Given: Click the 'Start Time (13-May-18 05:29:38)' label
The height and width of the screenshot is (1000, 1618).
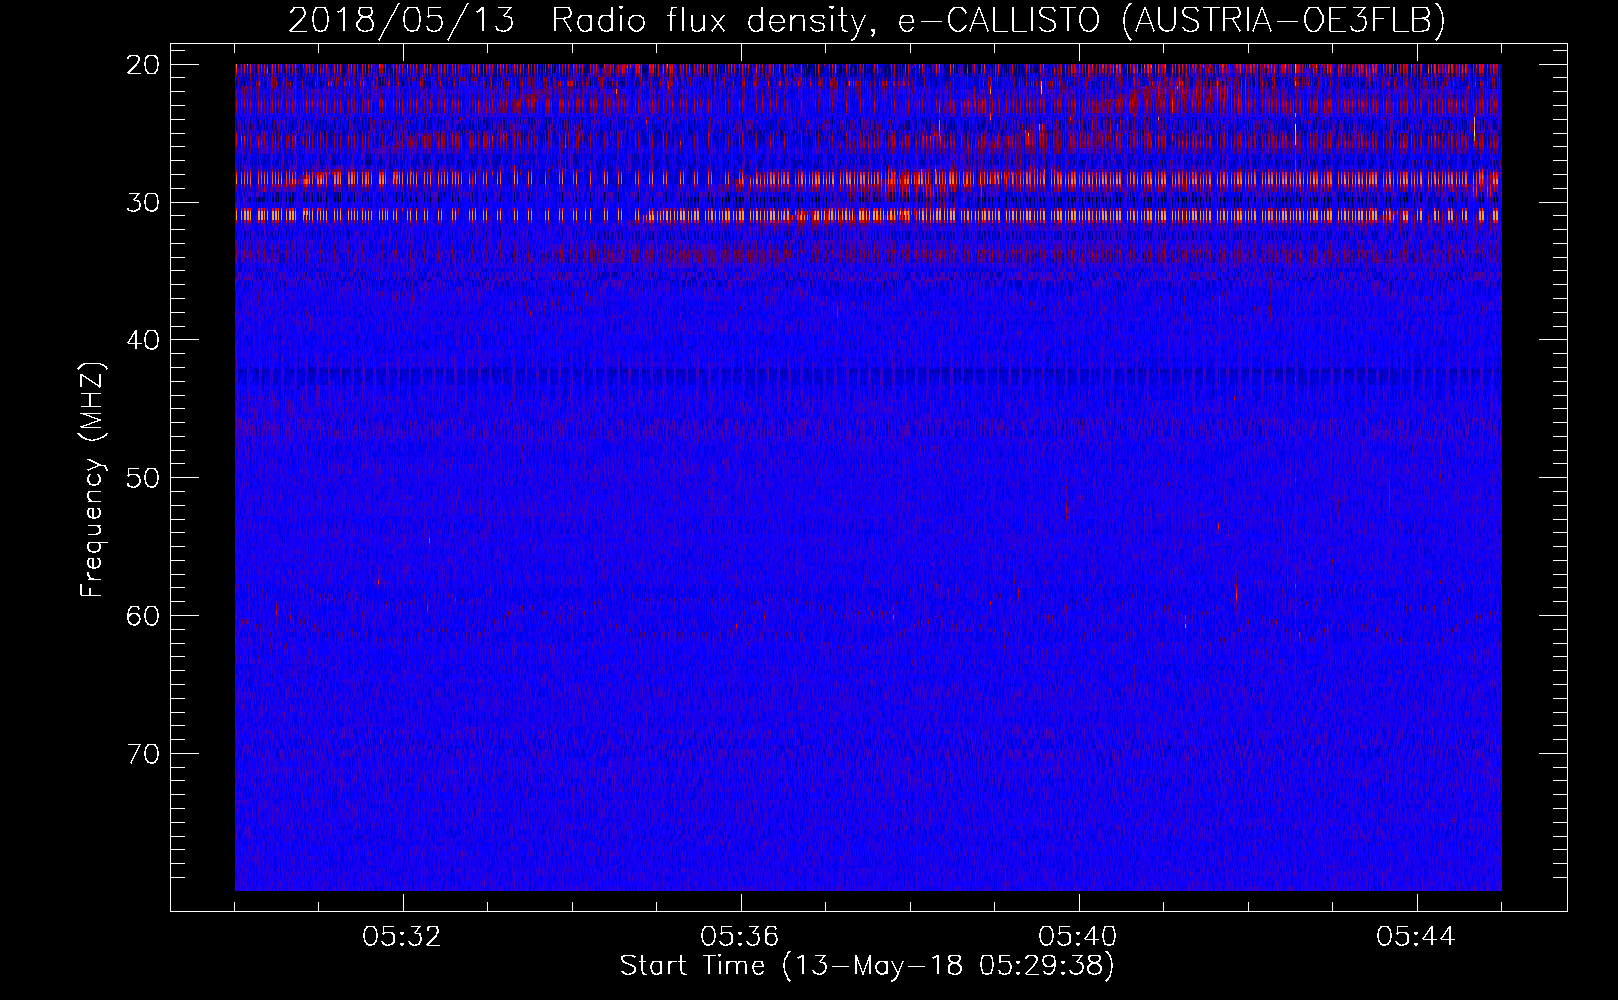Looking at the screenshot, I should (x=867, y=966).
